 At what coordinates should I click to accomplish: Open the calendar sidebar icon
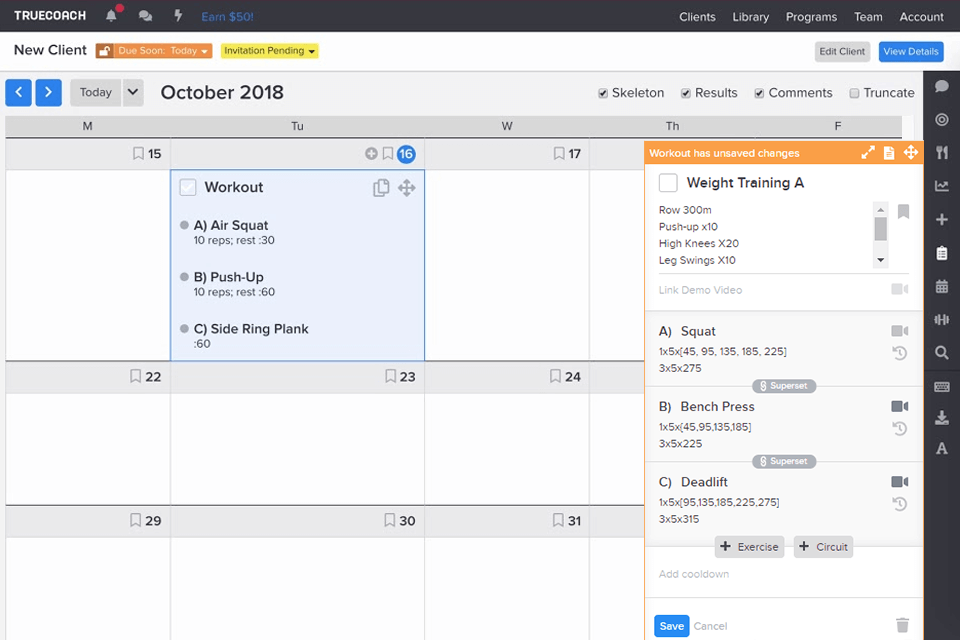[x=942, y=286]
